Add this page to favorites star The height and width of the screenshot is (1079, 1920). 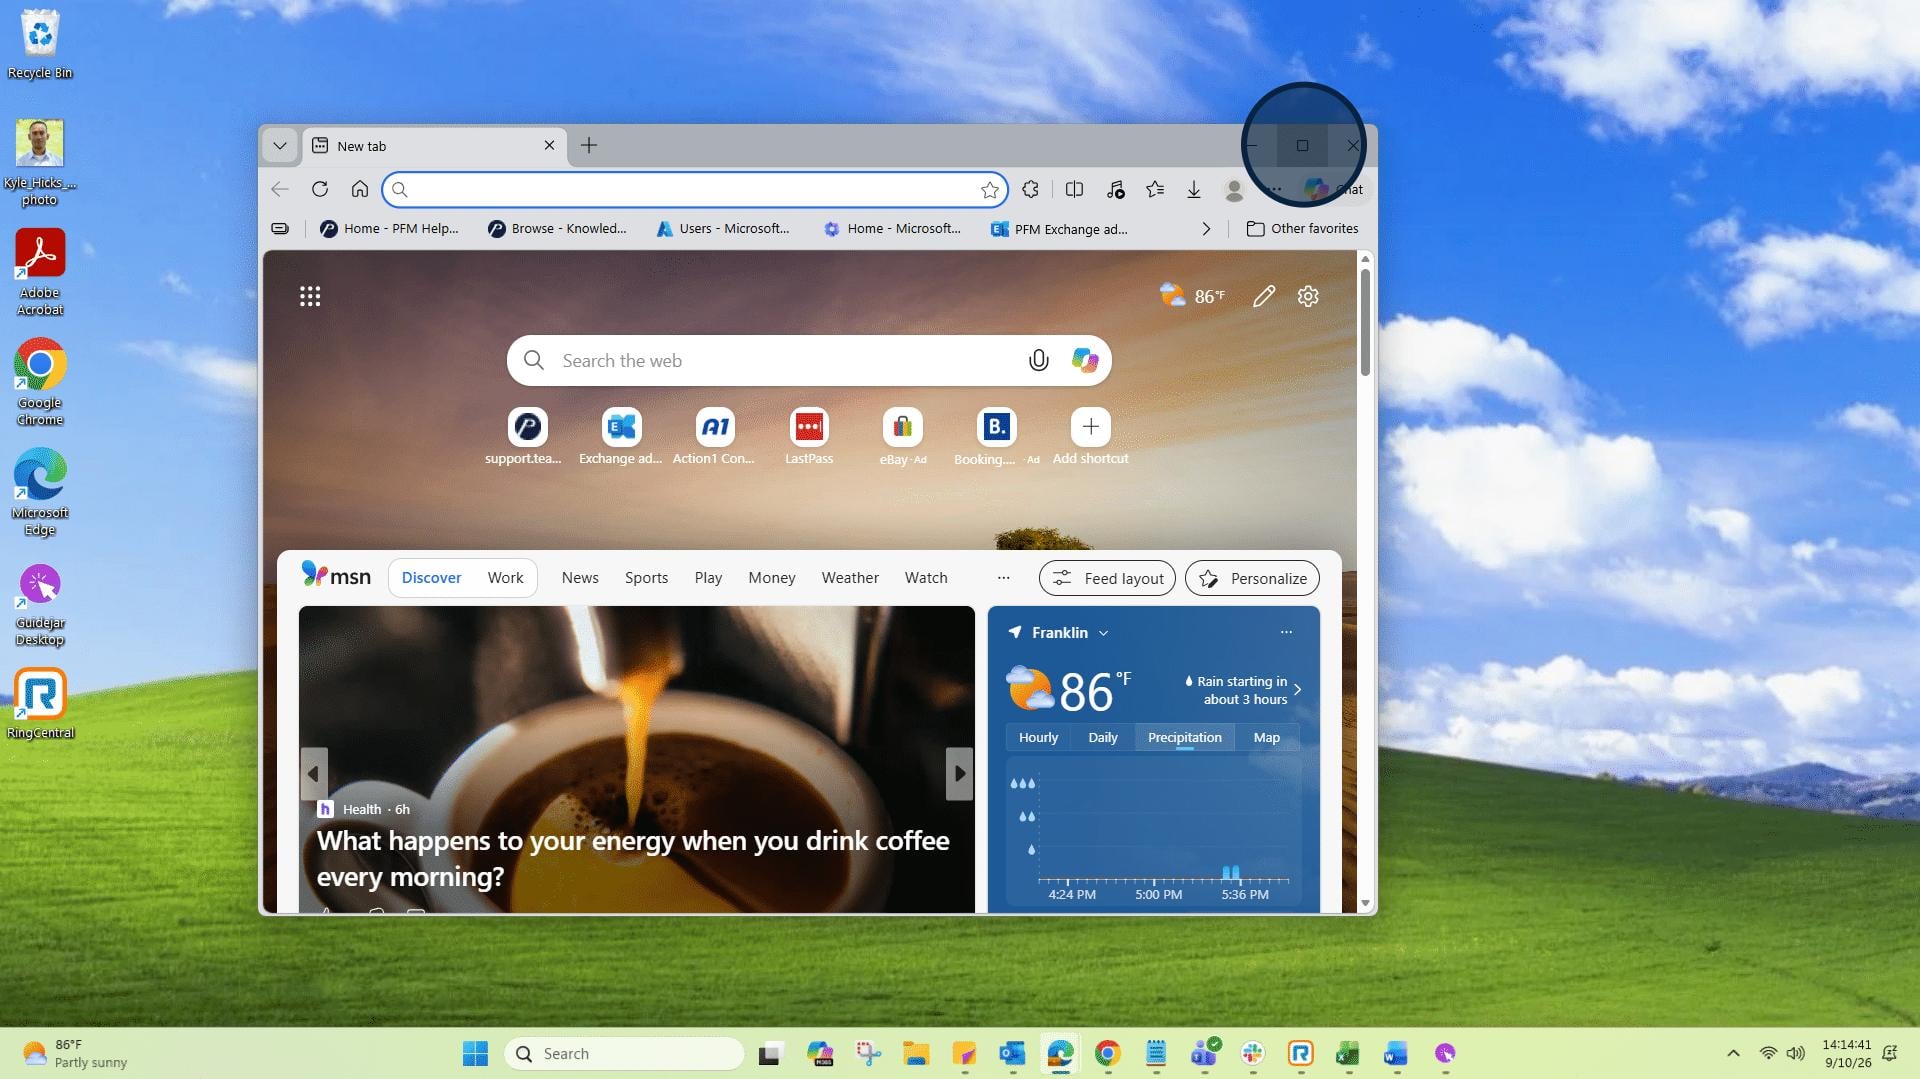tap(990, 190)
